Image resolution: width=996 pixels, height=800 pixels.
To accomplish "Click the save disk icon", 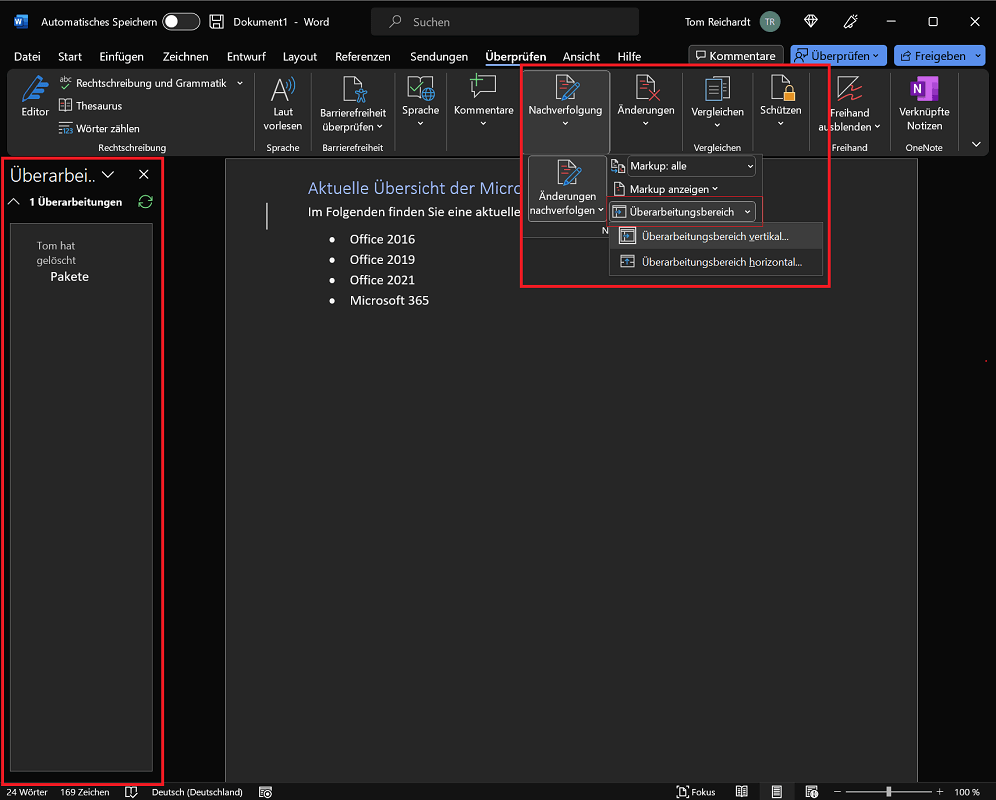I will click(217, 22).
